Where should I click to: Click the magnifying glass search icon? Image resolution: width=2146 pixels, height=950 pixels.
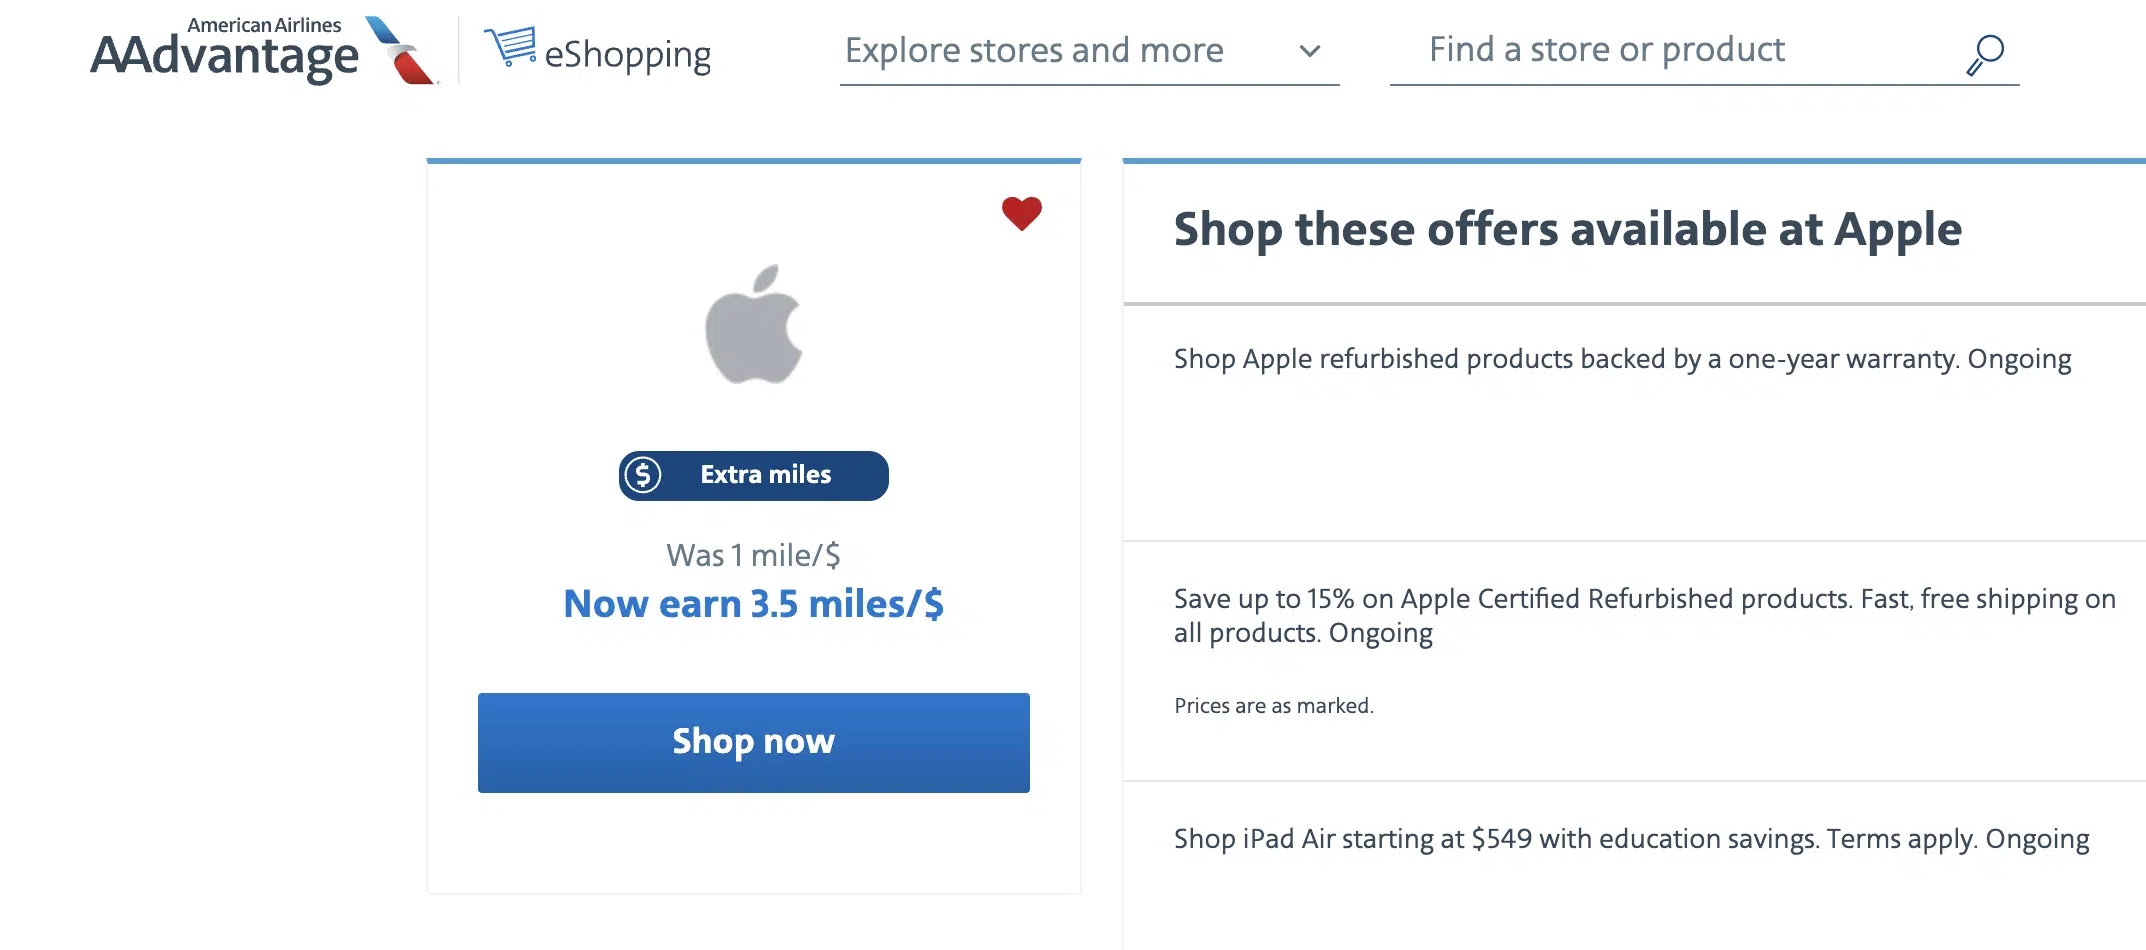pos(1985,54)
